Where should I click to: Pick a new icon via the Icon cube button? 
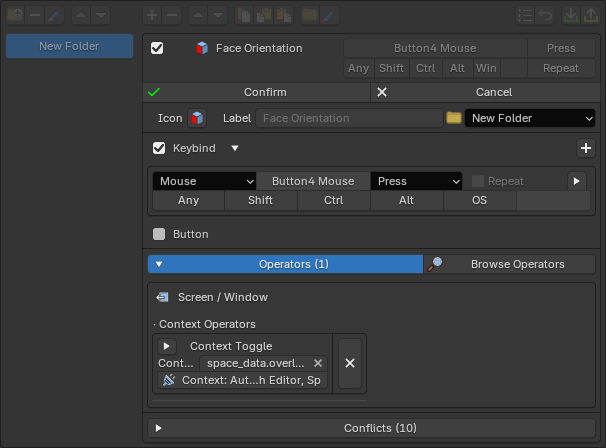pyautogui.click(x=197, y=118)
